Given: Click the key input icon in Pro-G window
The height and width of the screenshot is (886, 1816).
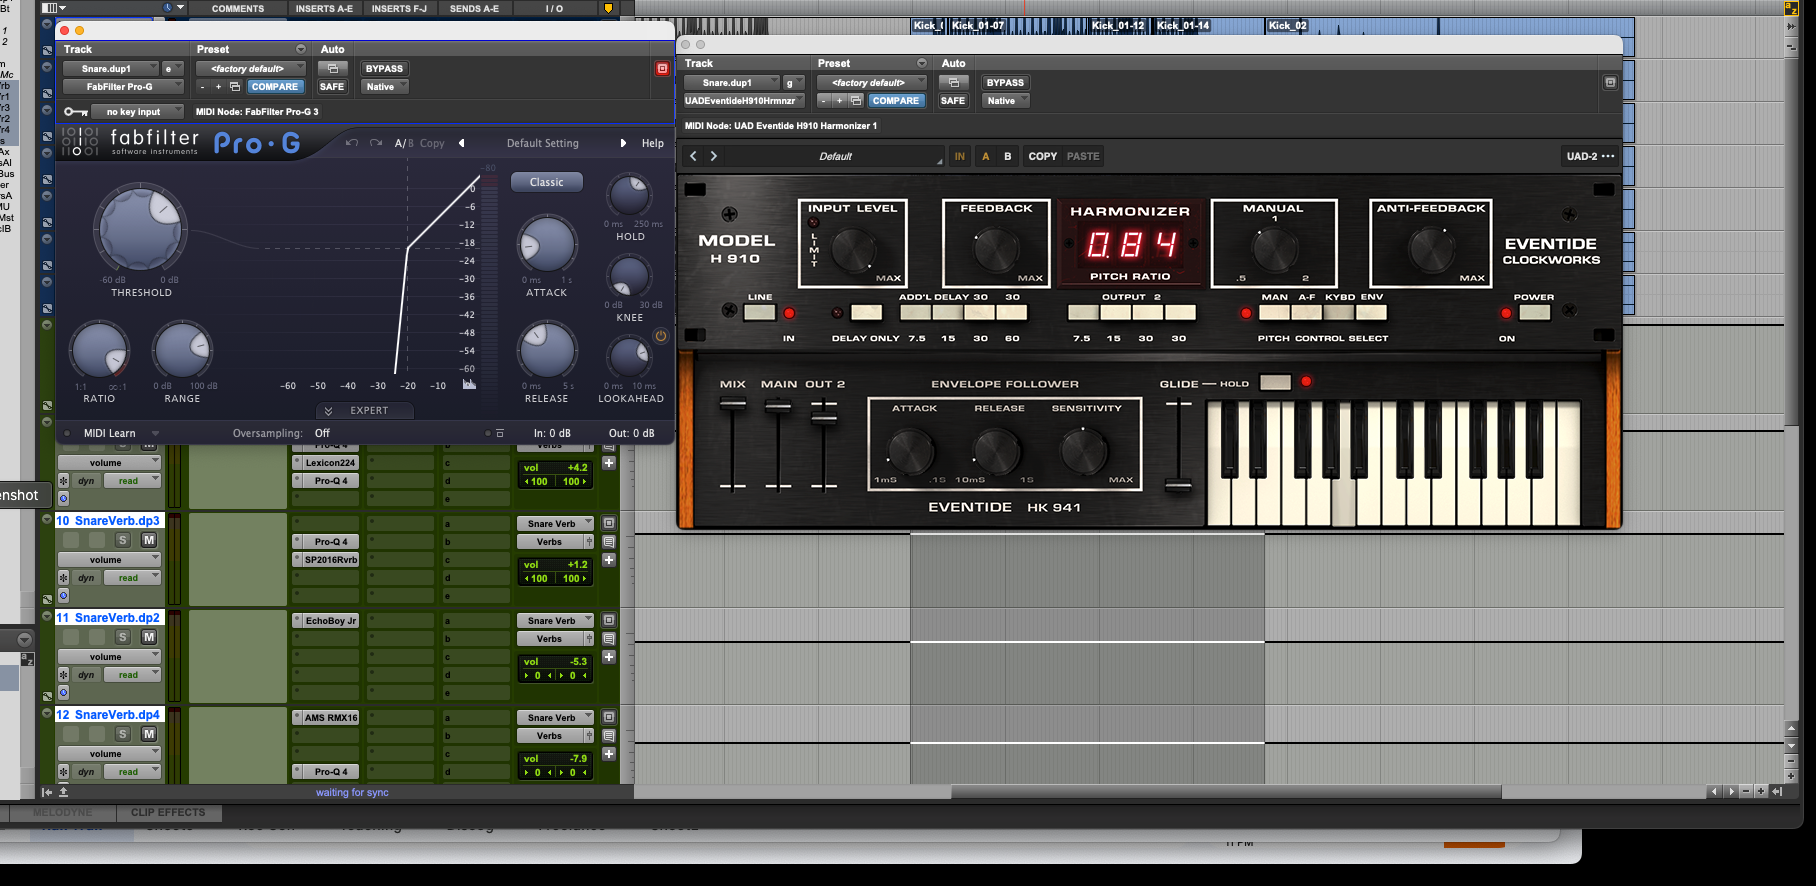Looking at the screenshot, I should (x=76, y=112).
